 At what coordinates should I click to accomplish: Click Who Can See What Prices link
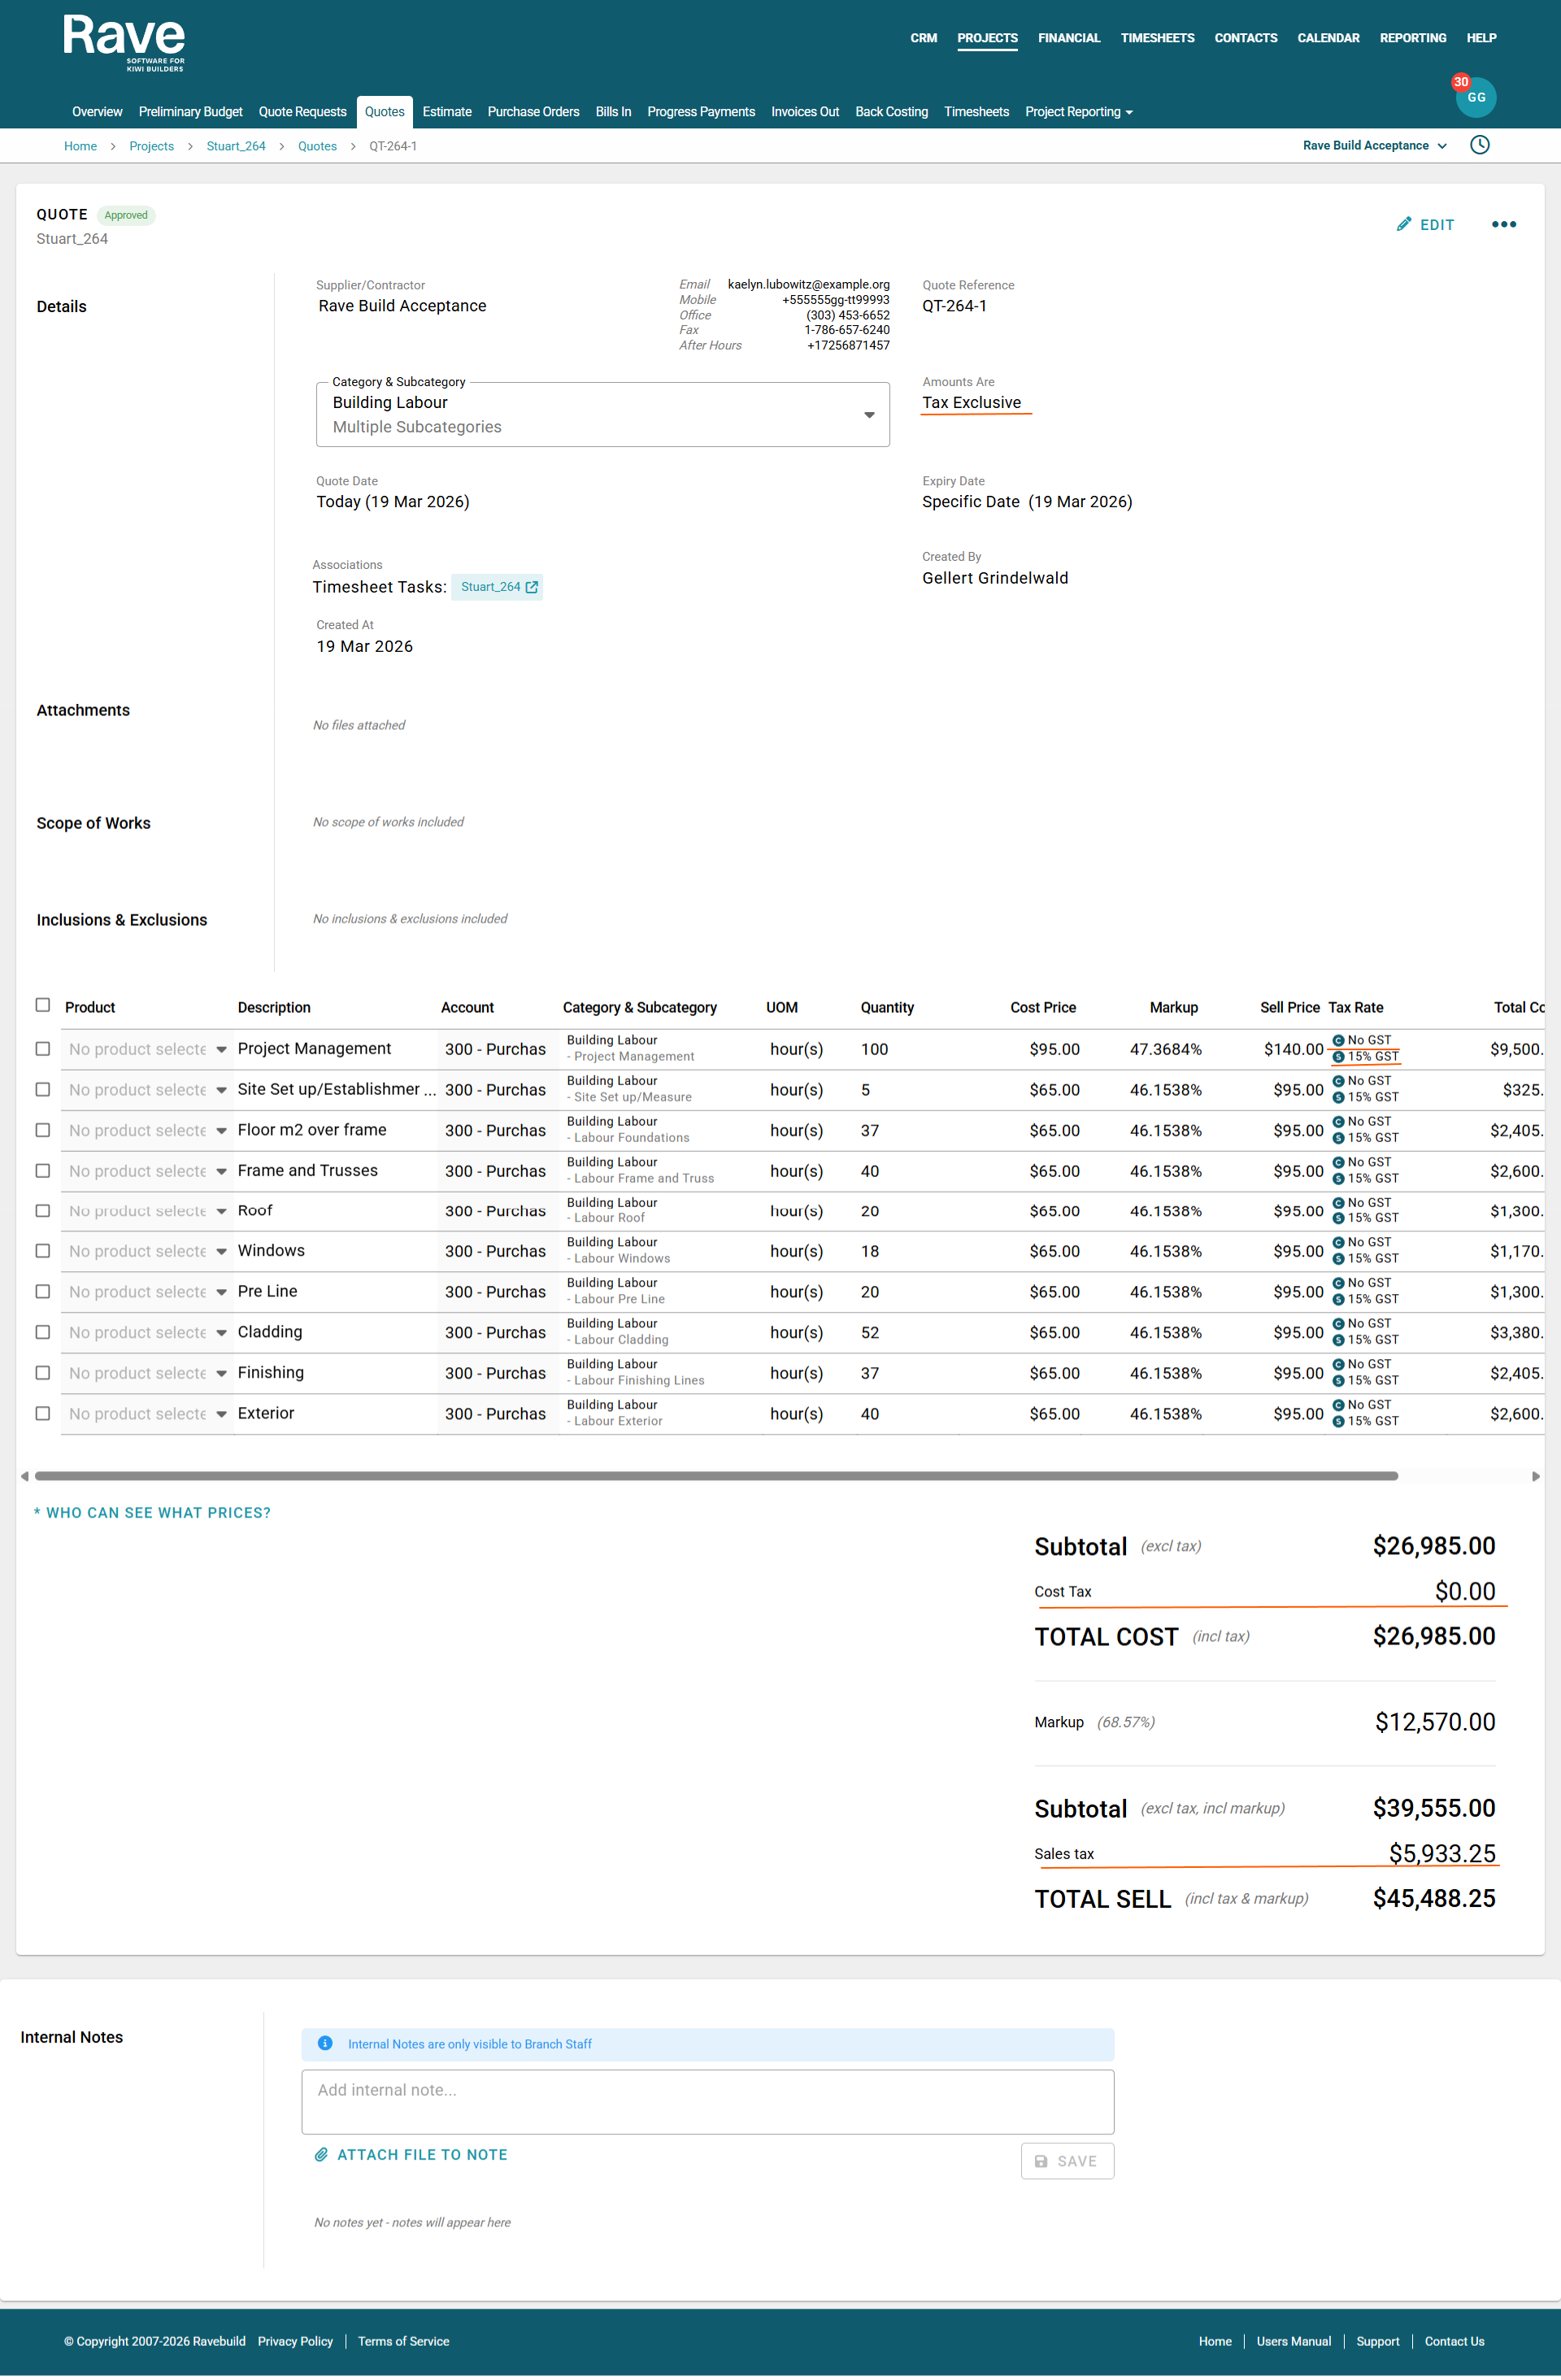(152, 1512)
